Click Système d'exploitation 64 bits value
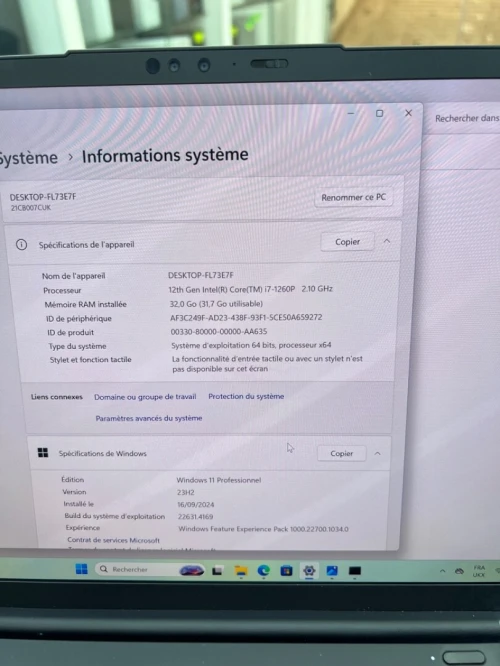The image size is (500, 666). (x=251, y=345)
